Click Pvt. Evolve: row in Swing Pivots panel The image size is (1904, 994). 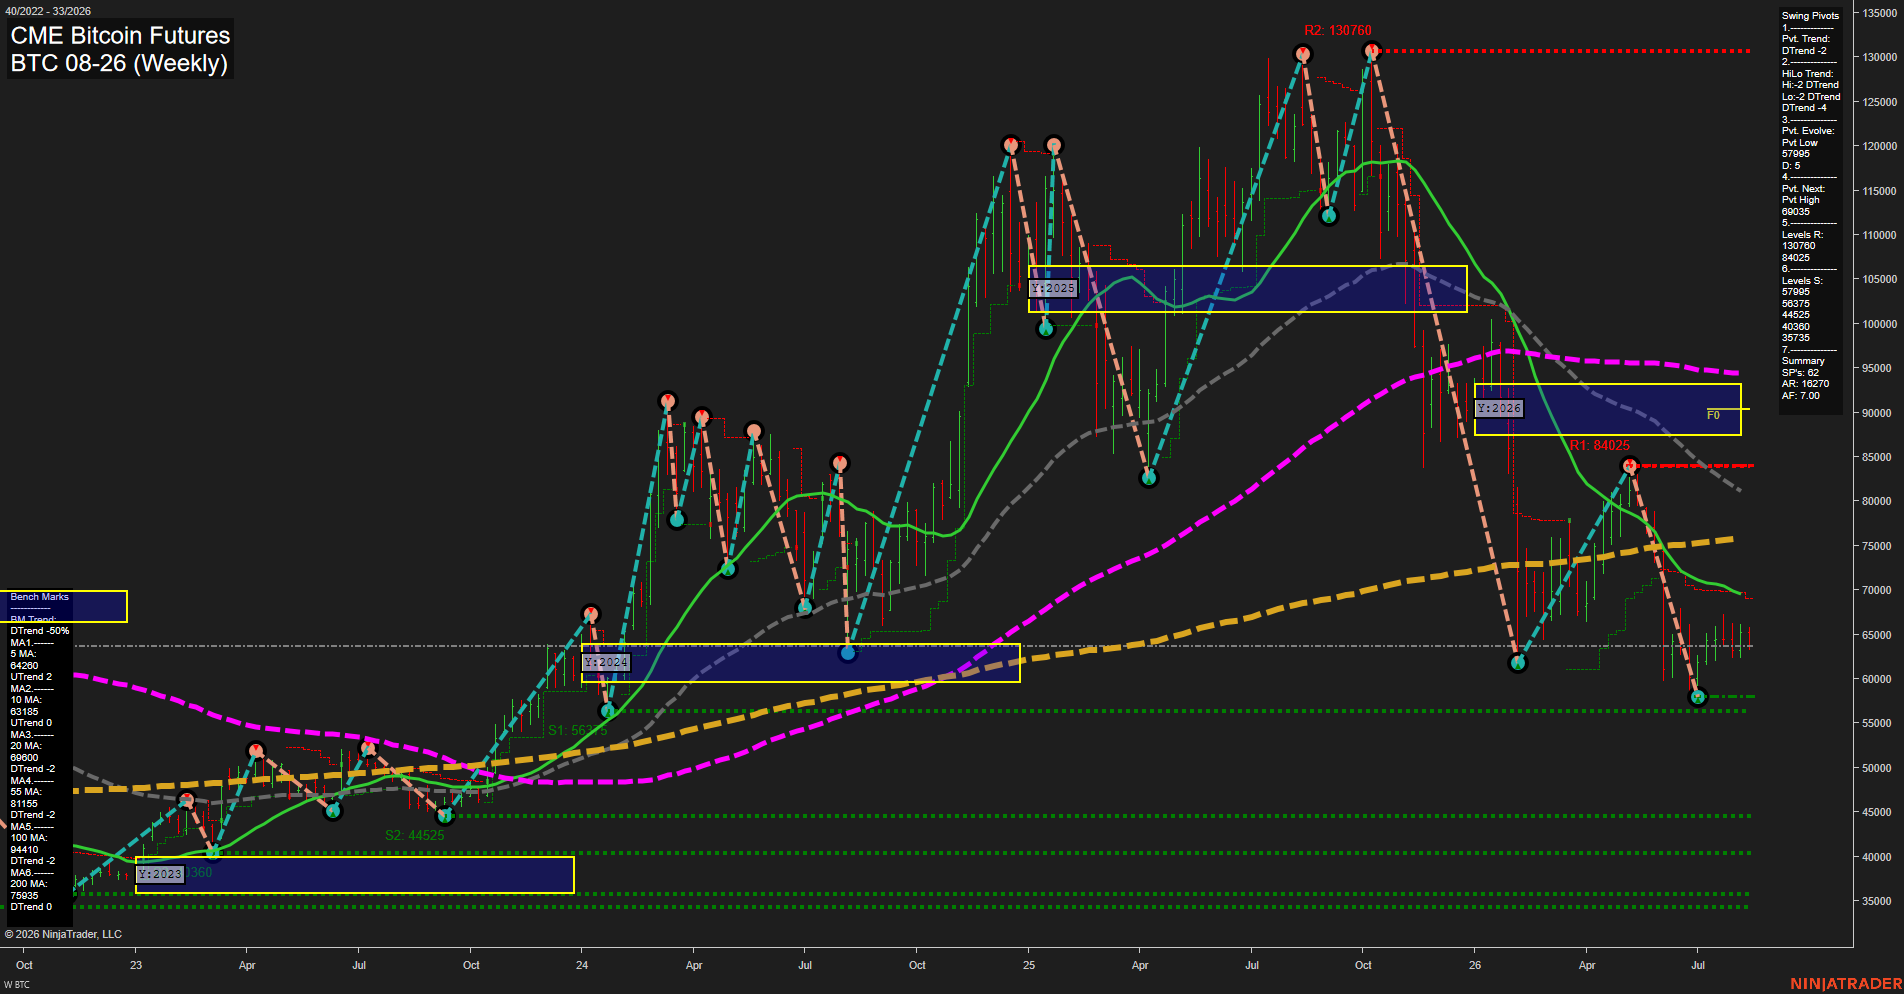pyautogui.click(x=1808, y=131)
